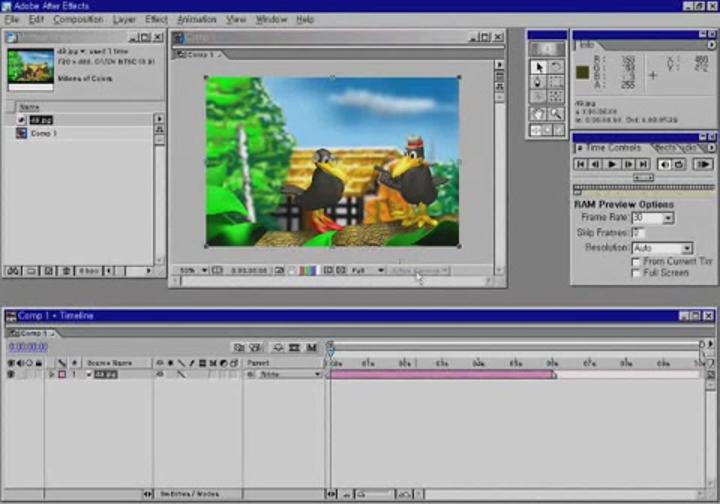Expand the layer 1 properties triangle
Viewport: 720px width, 504px height.
(x=51, y=375)
